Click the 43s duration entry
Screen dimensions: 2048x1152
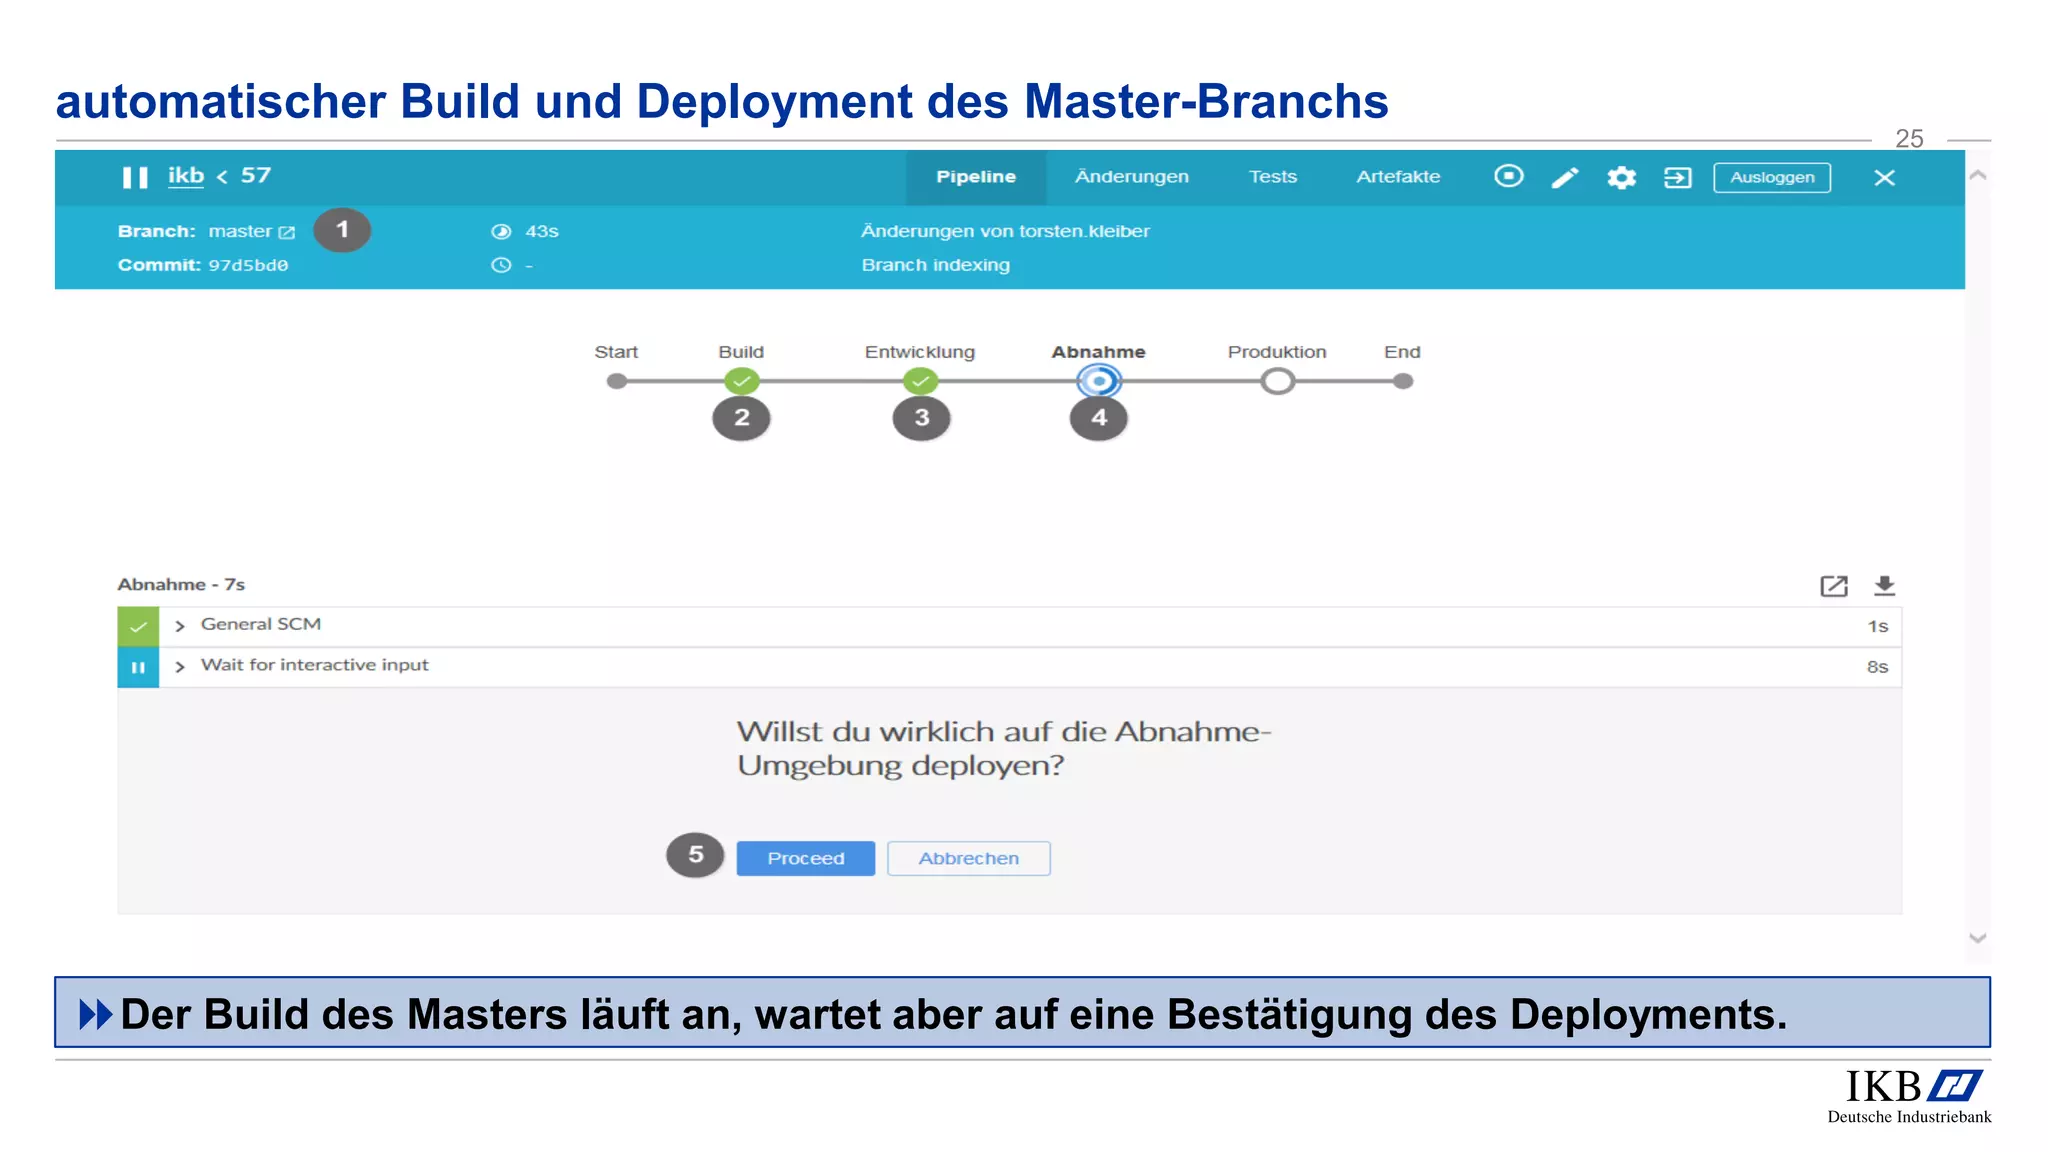542,231
